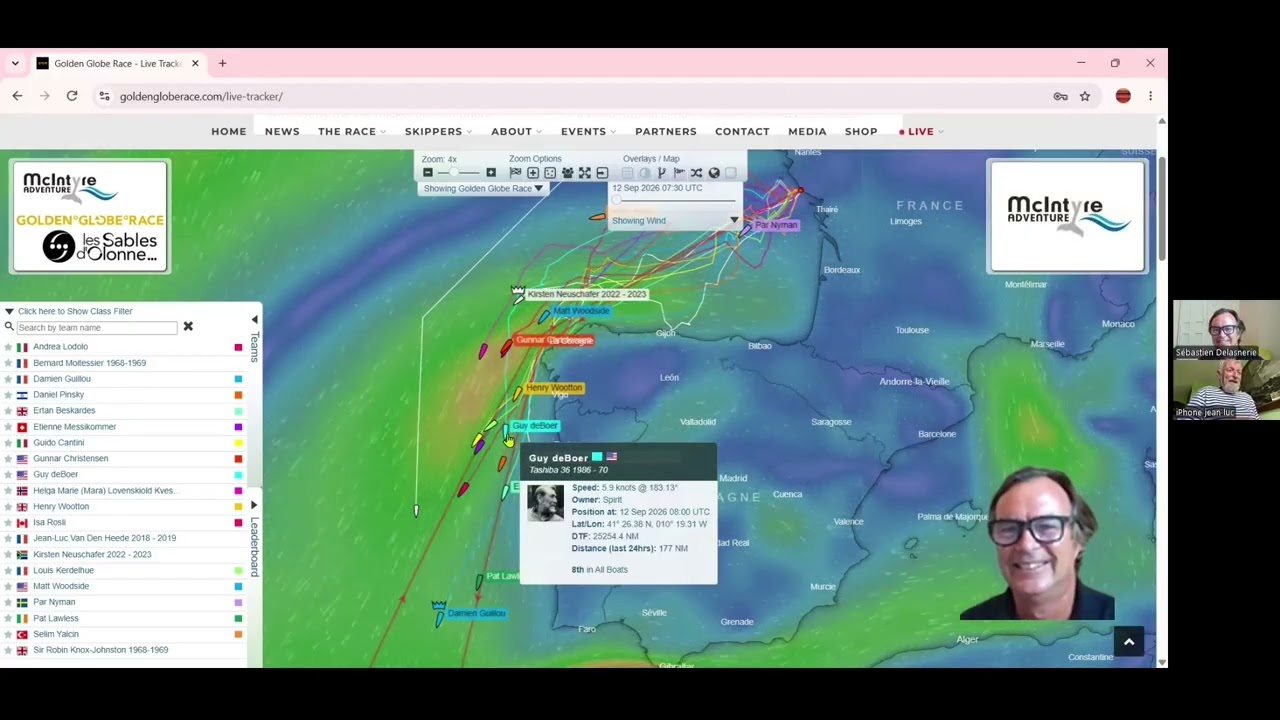Click the scroll to top arrow button
The width and height of the screenshot is (1280, 720).
[1129, 642]
